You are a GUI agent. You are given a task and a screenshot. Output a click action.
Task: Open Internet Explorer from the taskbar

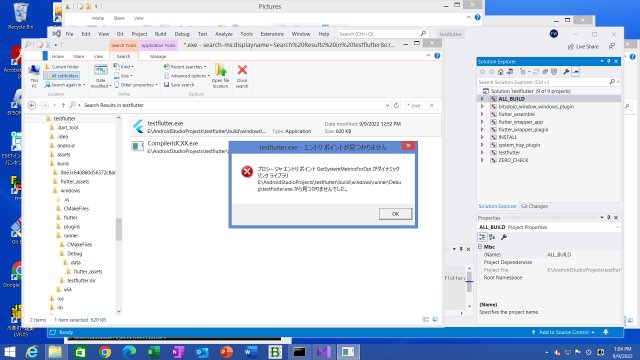[x=32, y=351]
